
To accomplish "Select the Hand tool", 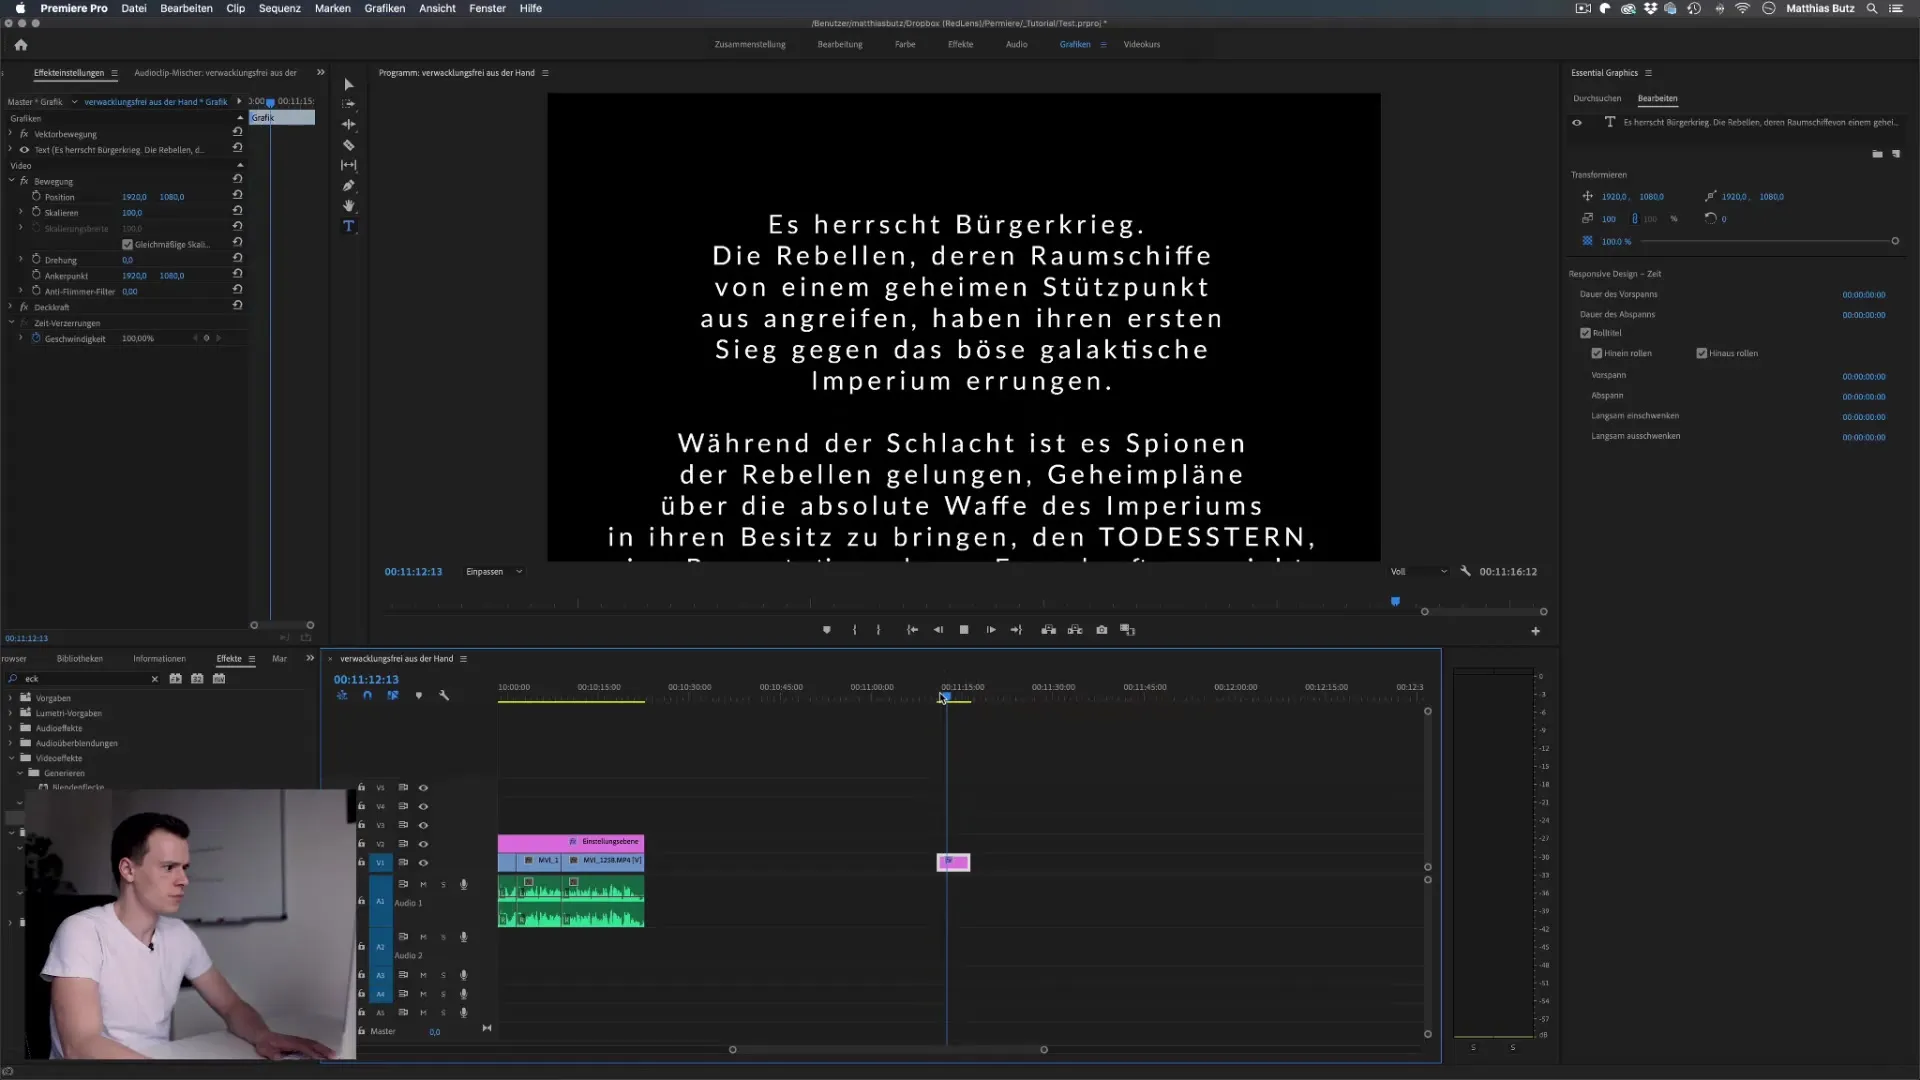I will [348, 206].
